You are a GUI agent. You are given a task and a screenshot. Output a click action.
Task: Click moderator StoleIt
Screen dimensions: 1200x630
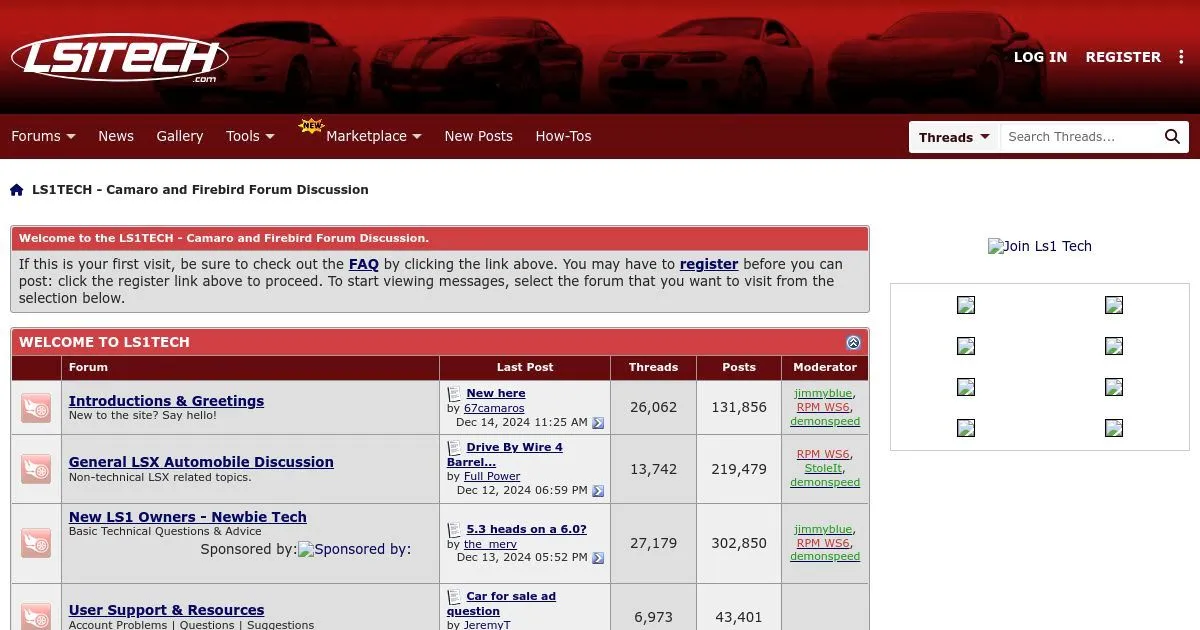pyautogui.click(x=824, y=468)
